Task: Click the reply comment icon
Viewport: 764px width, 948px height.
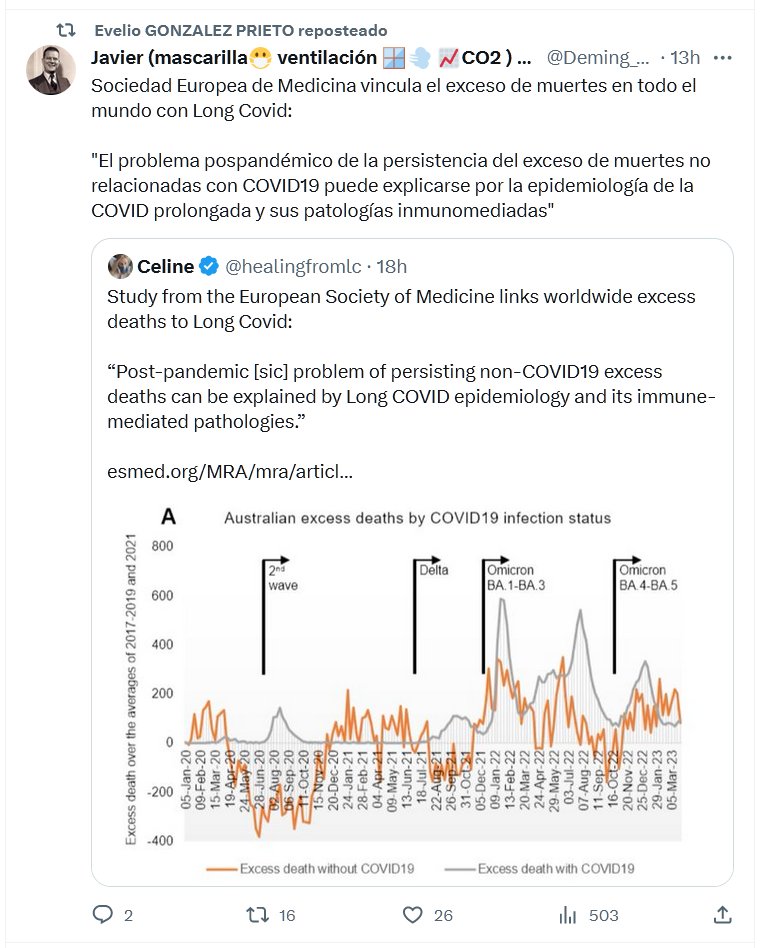Action: [x=103, y=914]
